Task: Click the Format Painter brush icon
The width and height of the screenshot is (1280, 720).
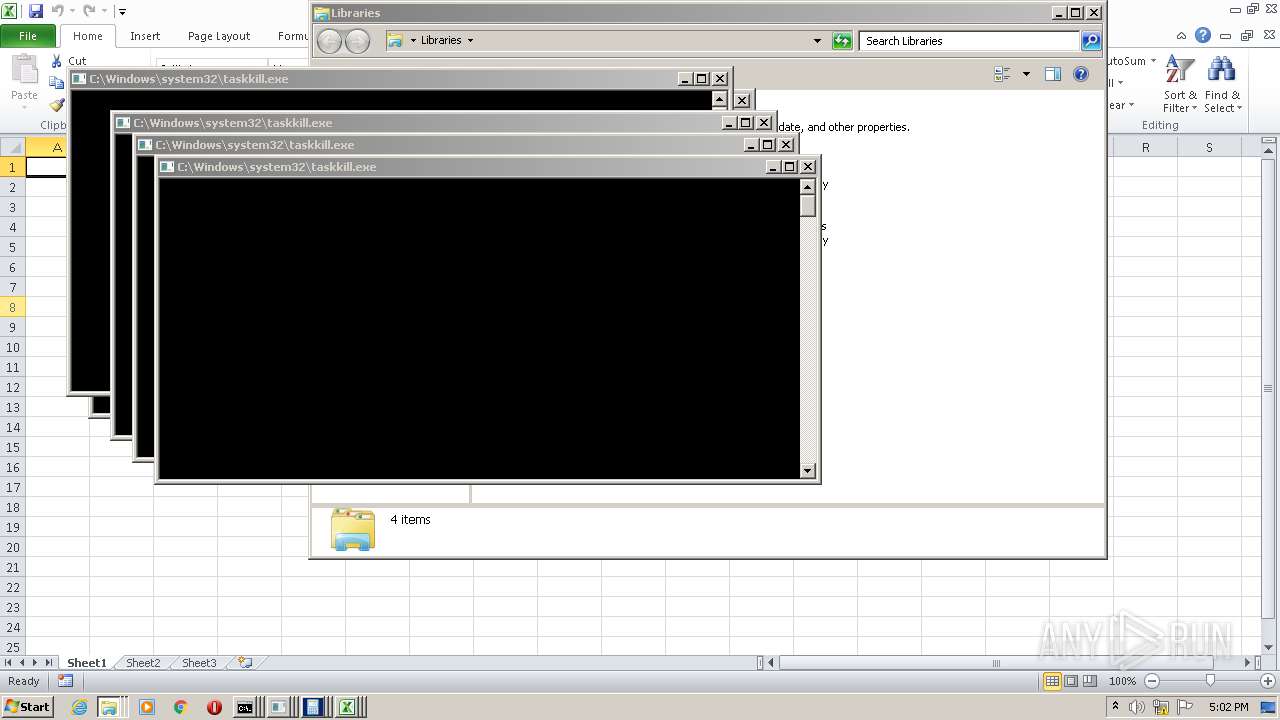Action: pos(57,105)
